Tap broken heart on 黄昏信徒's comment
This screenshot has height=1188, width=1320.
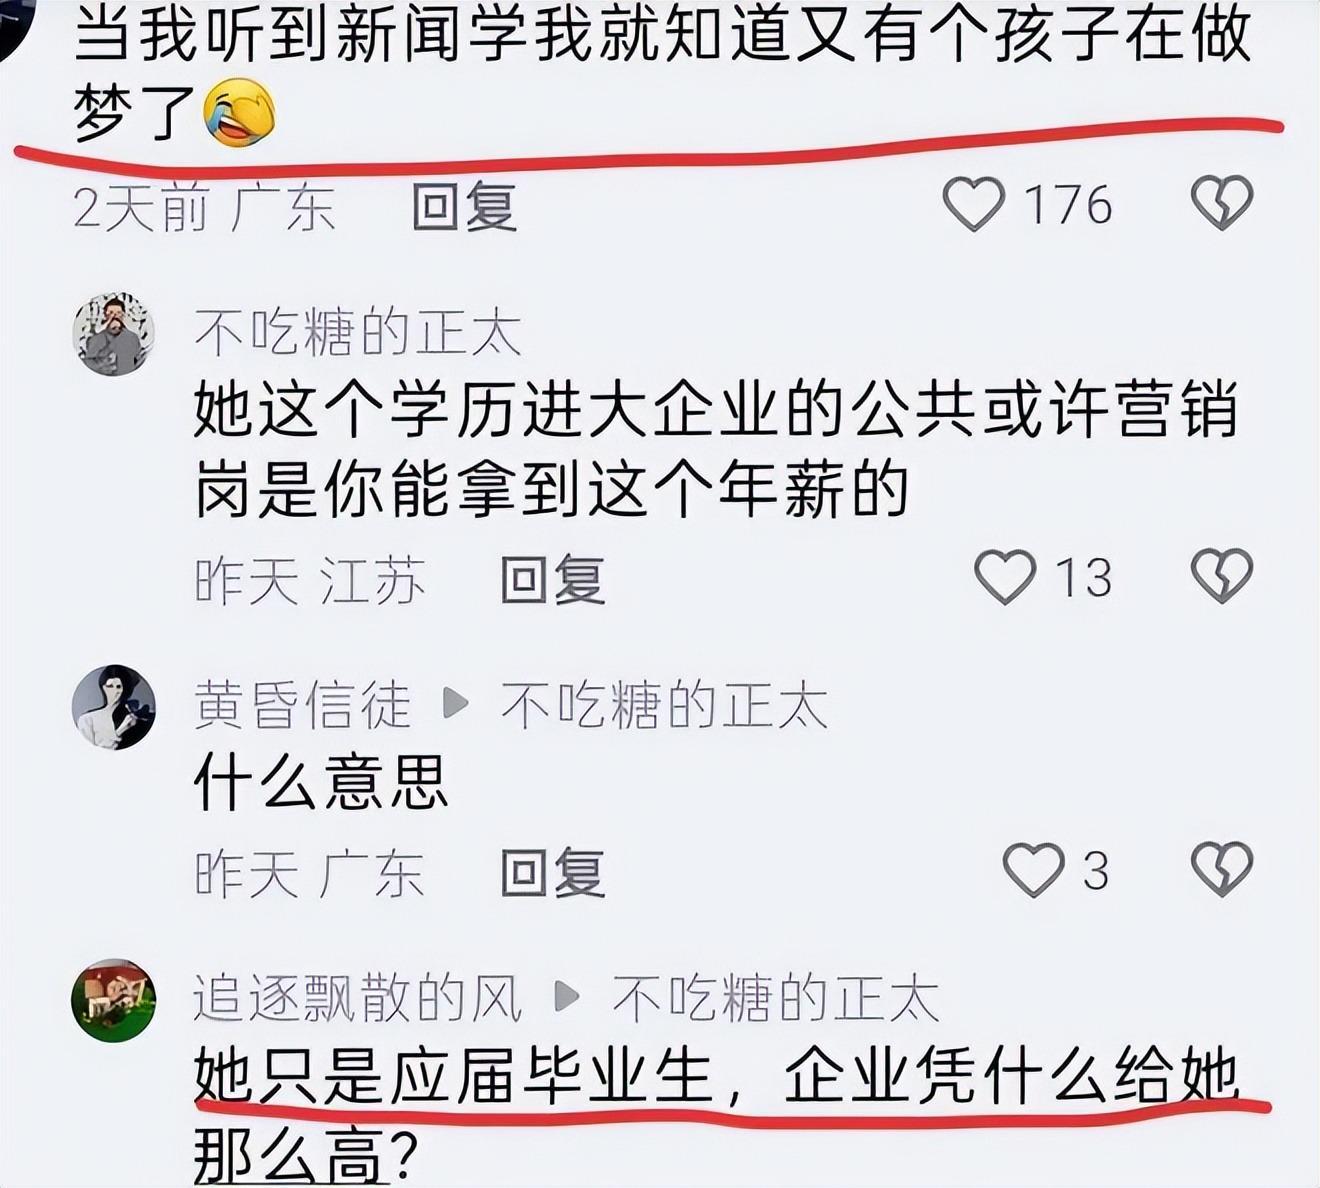click(1222, 869)
